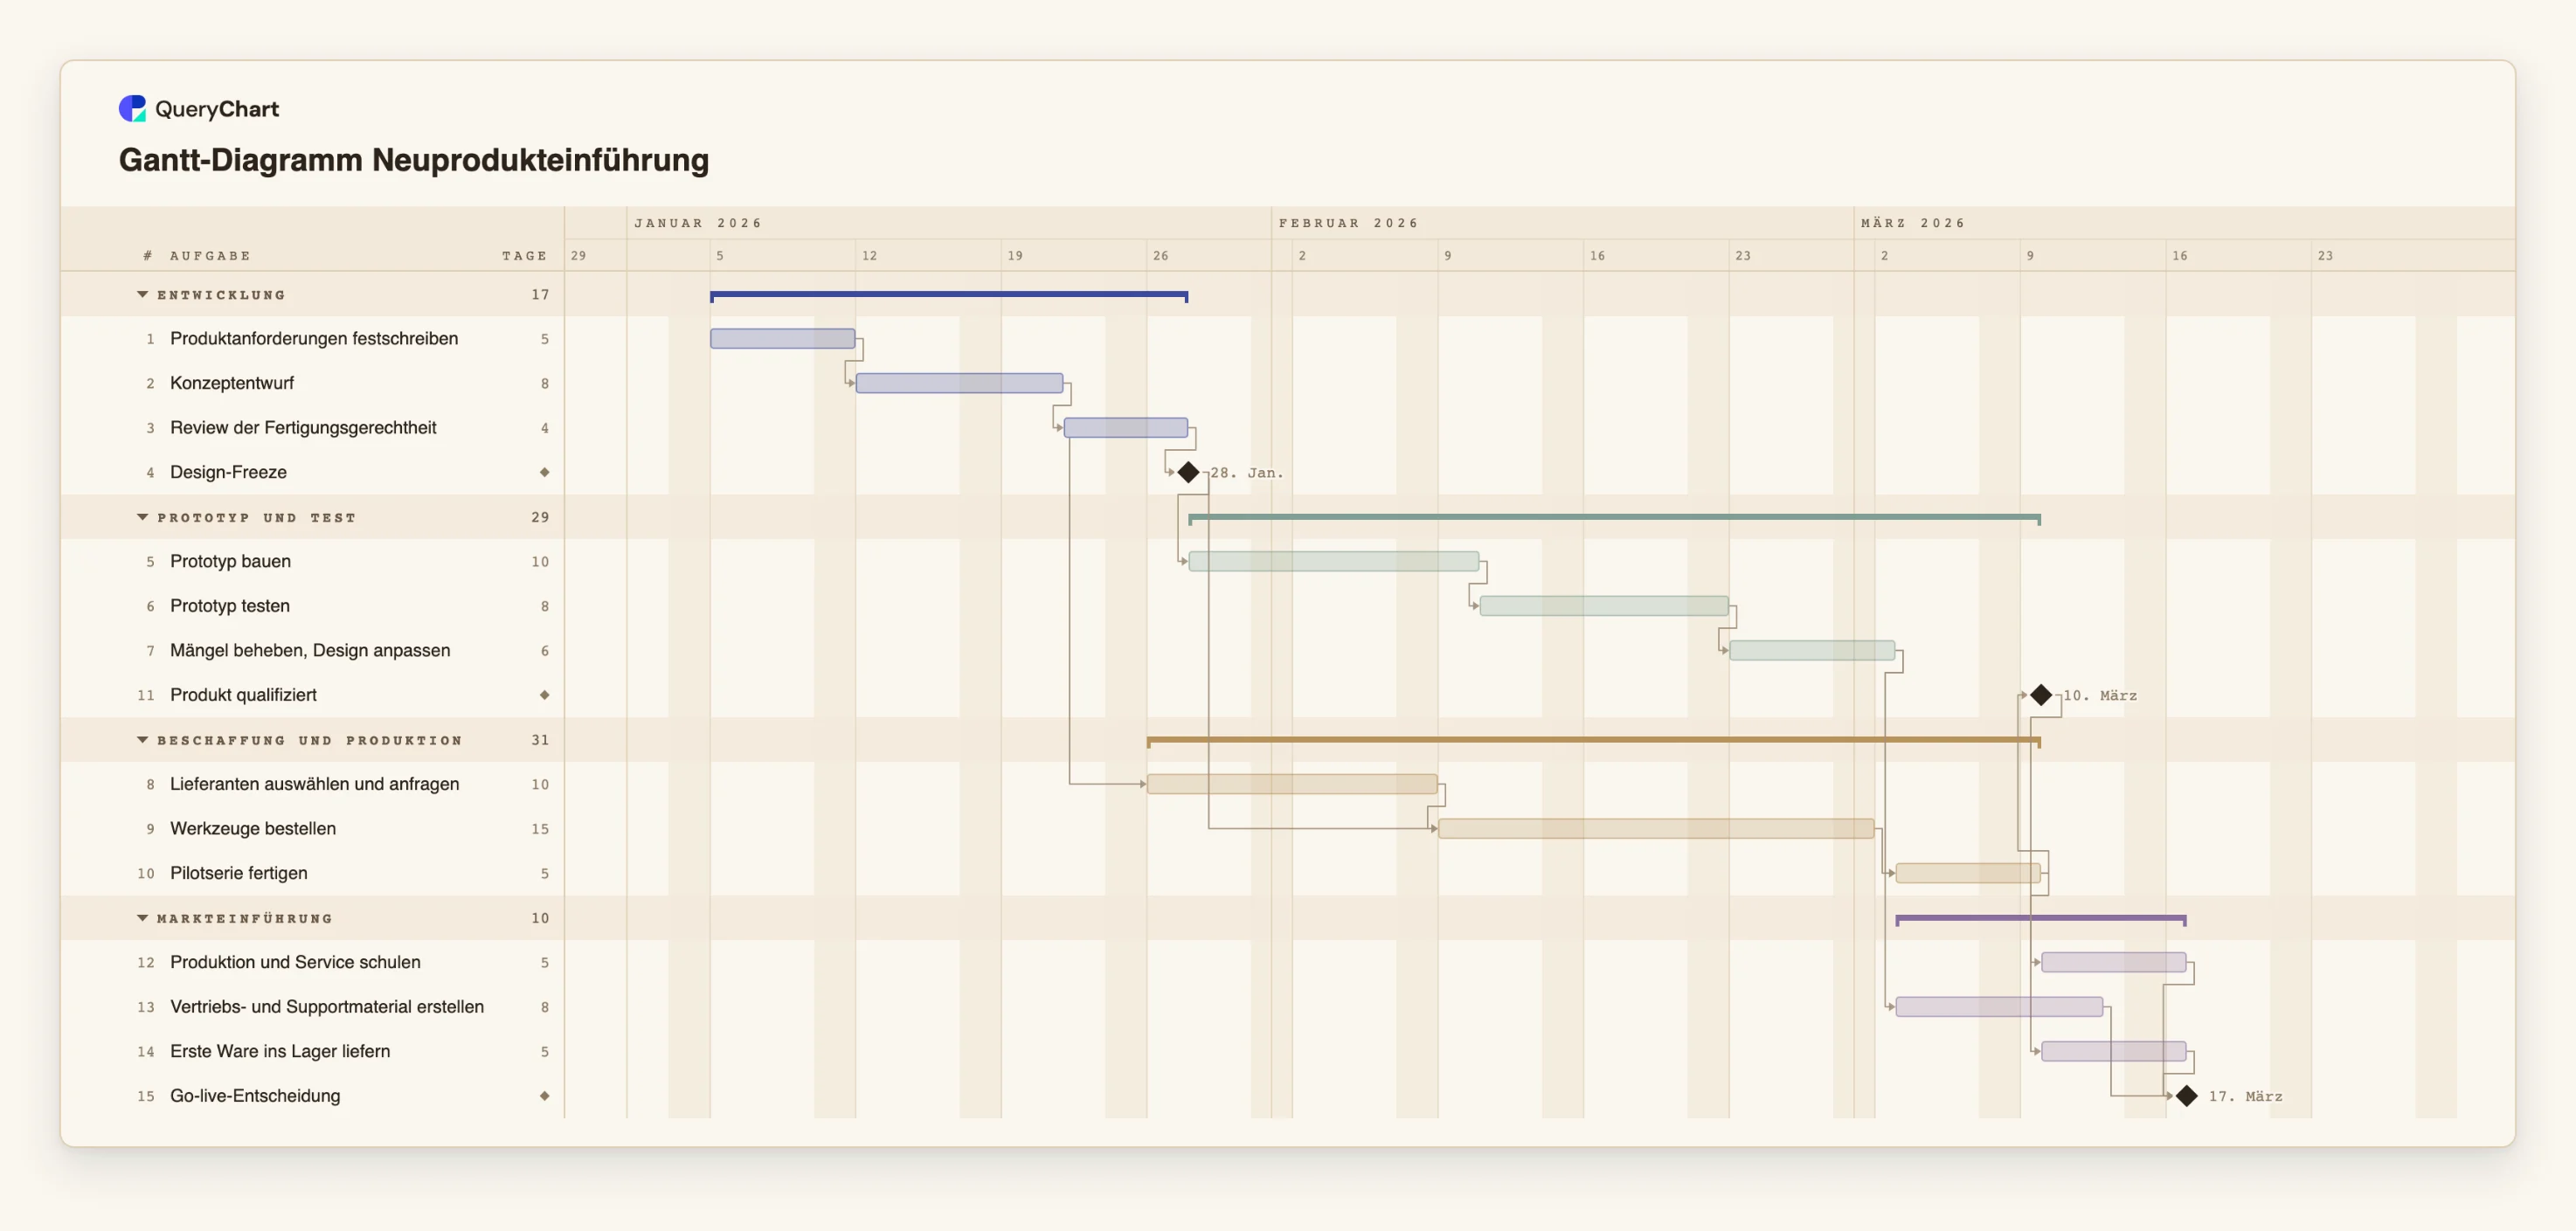
Task: Select the Konzeptentwurf task bar
Action: 959,383
